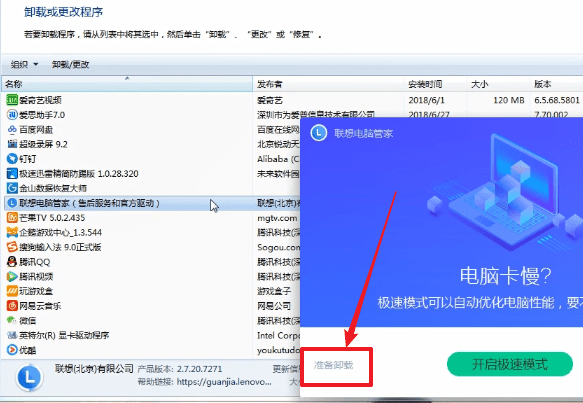Click the 游戏盒子 publisher cell
Screen dimensions: 583x403
pos(274,291)
